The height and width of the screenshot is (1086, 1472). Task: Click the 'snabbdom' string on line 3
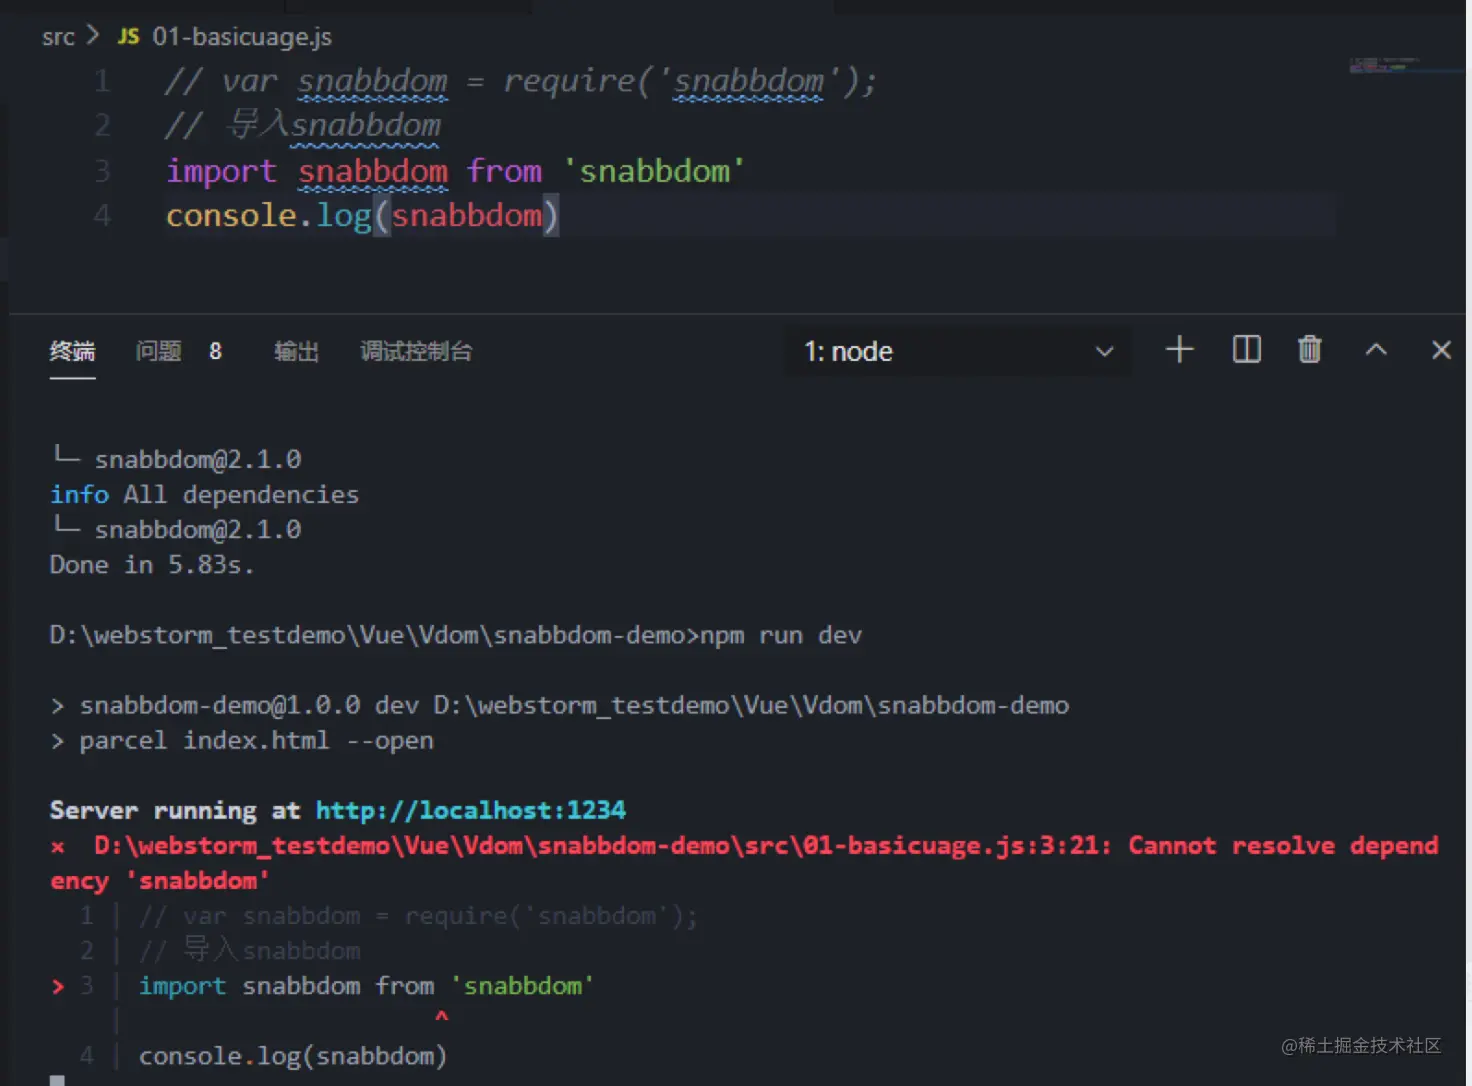(x=654, y=171)
